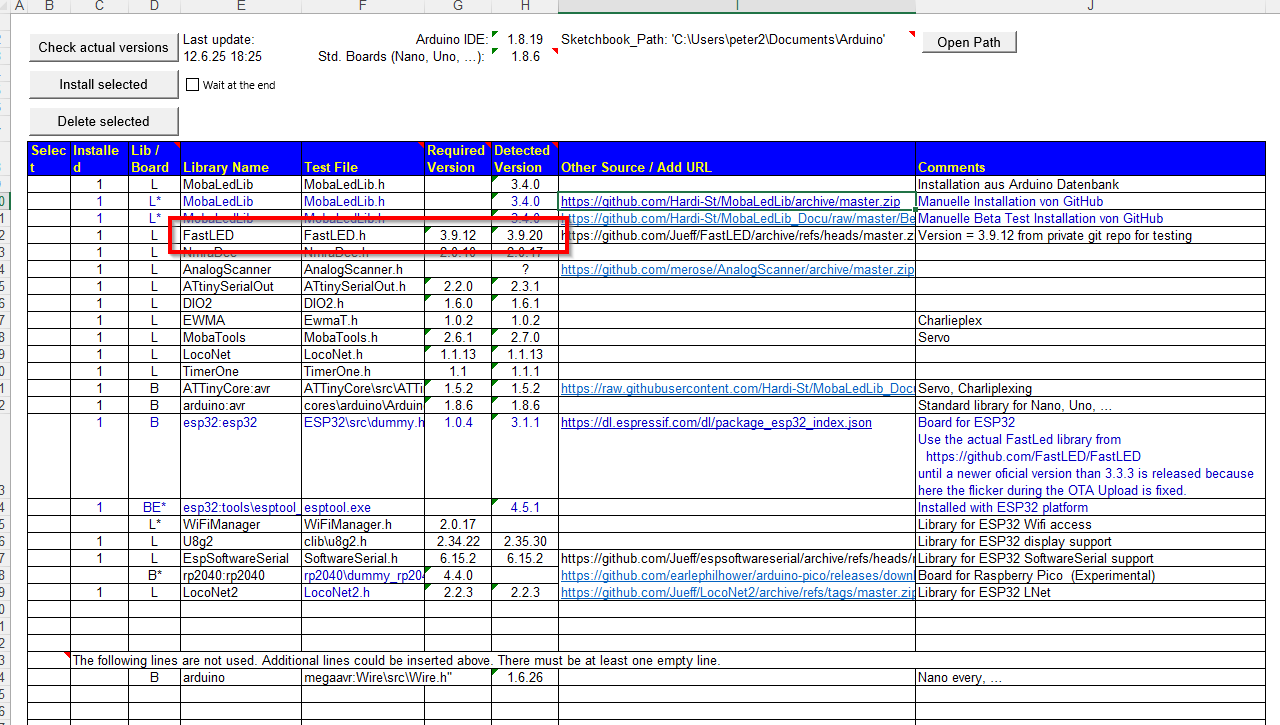Viewport: 1280px width, 725px height.
Task: Select the esp32:esp32 board cell
Action: click(241, 456)
